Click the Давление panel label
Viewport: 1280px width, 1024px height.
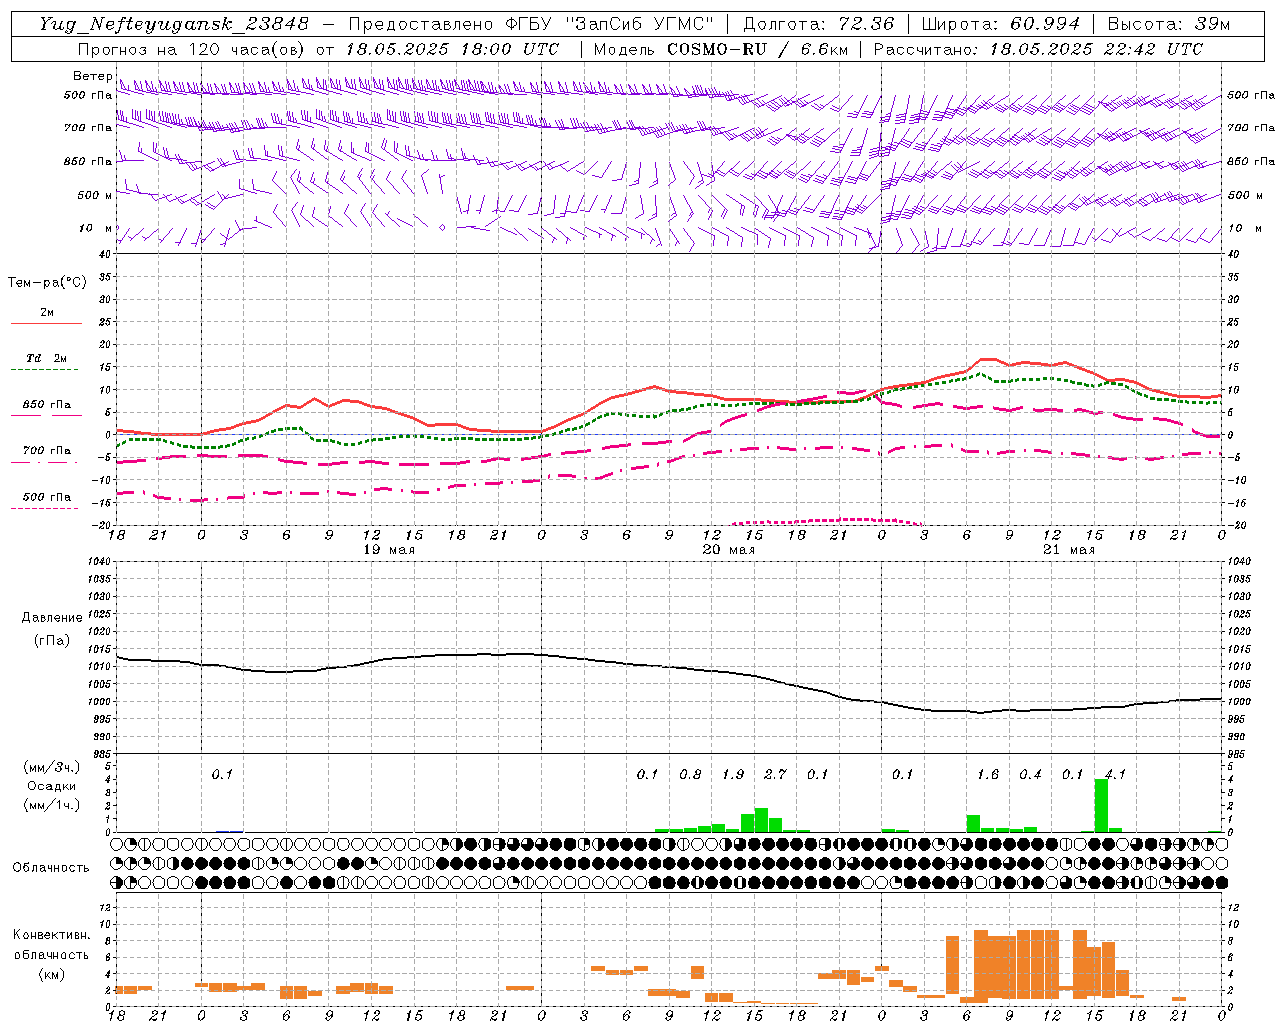(x=52, y=618)
